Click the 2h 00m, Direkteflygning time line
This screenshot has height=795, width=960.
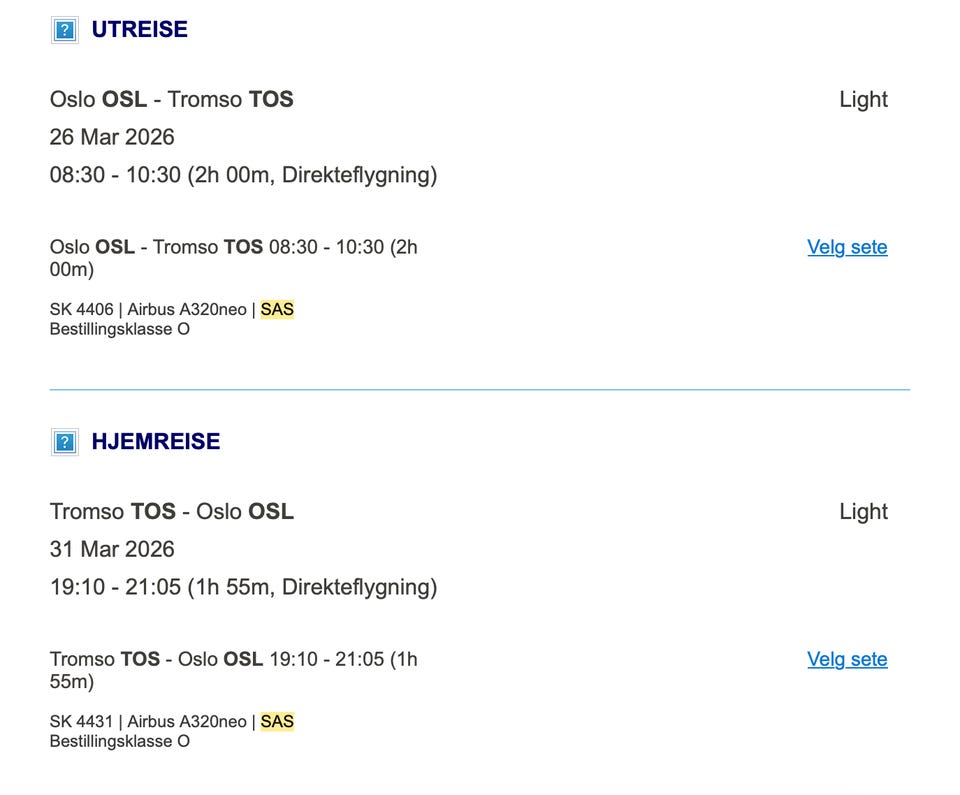(243, 175)
